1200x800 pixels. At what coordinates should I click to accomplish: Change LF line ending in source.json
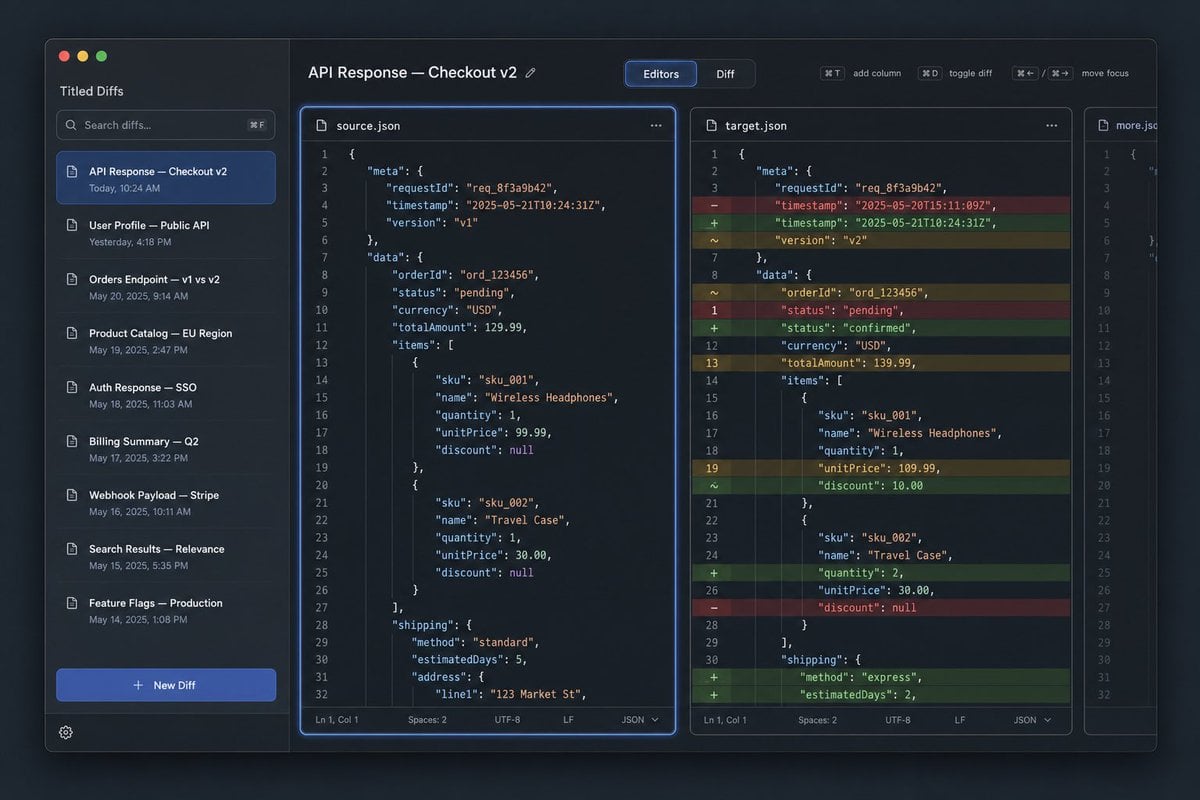point(568,720)
